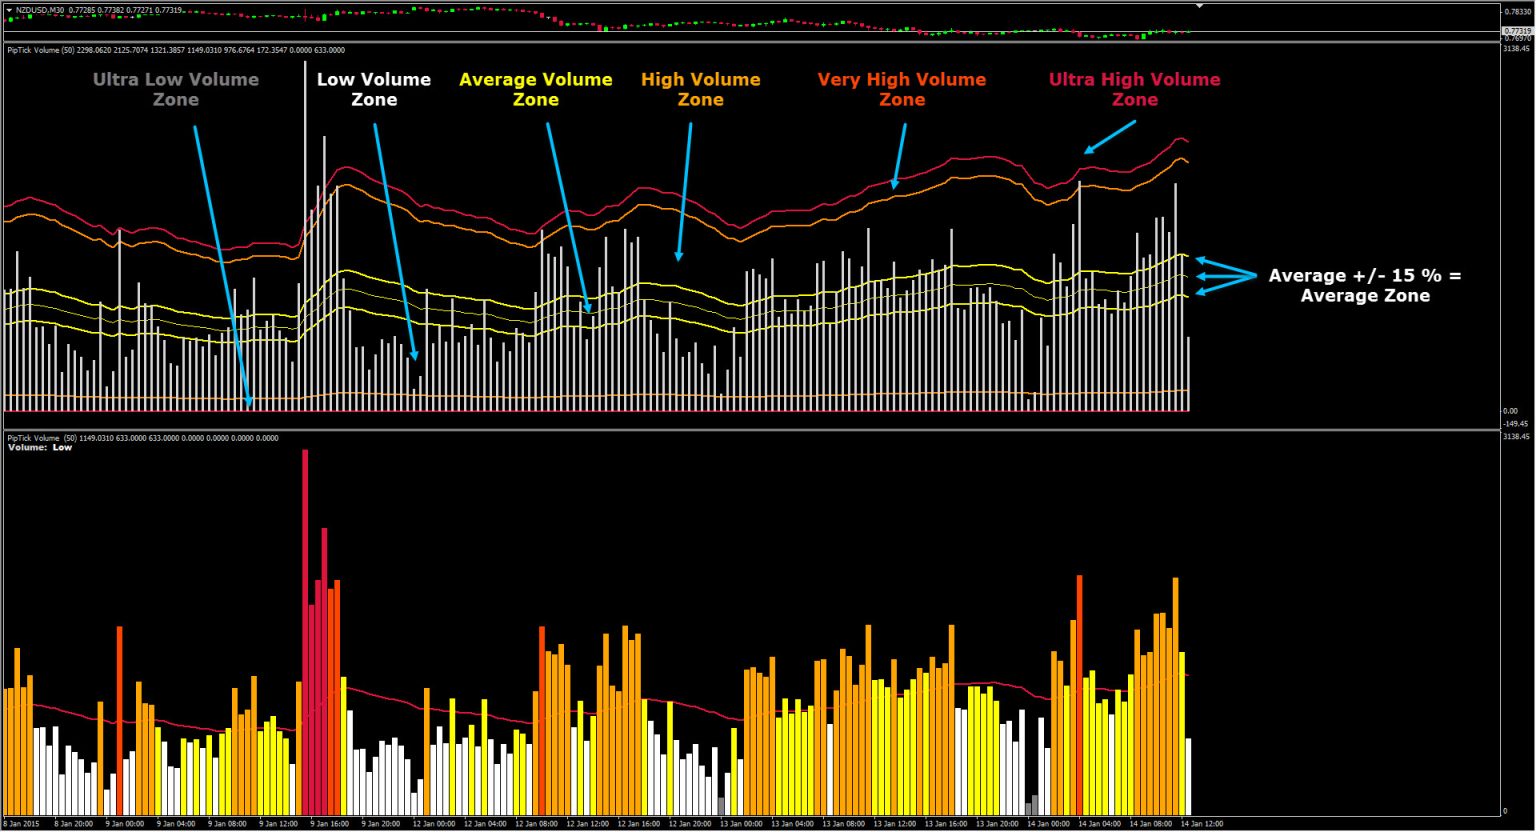Screen dimensions: 1536x832
Task: Click the Average Volume Zone label
Action: tap(536, 89)
